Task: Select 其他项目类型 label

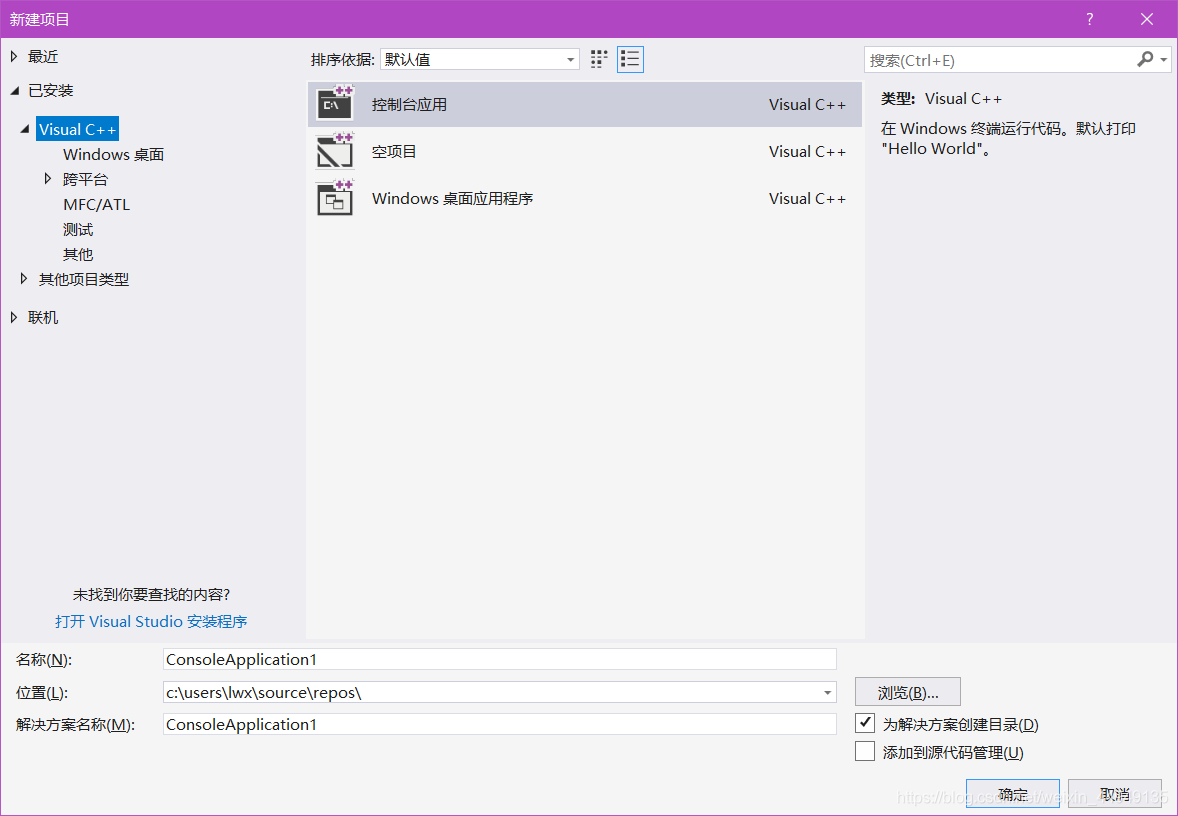Action: pyautogui.click(x=84, y=279)
